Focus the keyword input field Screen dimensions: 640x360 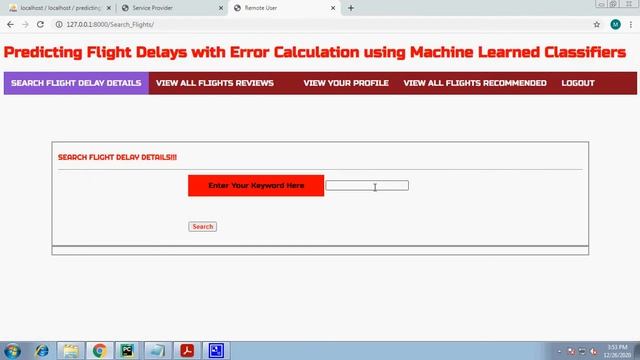coord(367,185)
